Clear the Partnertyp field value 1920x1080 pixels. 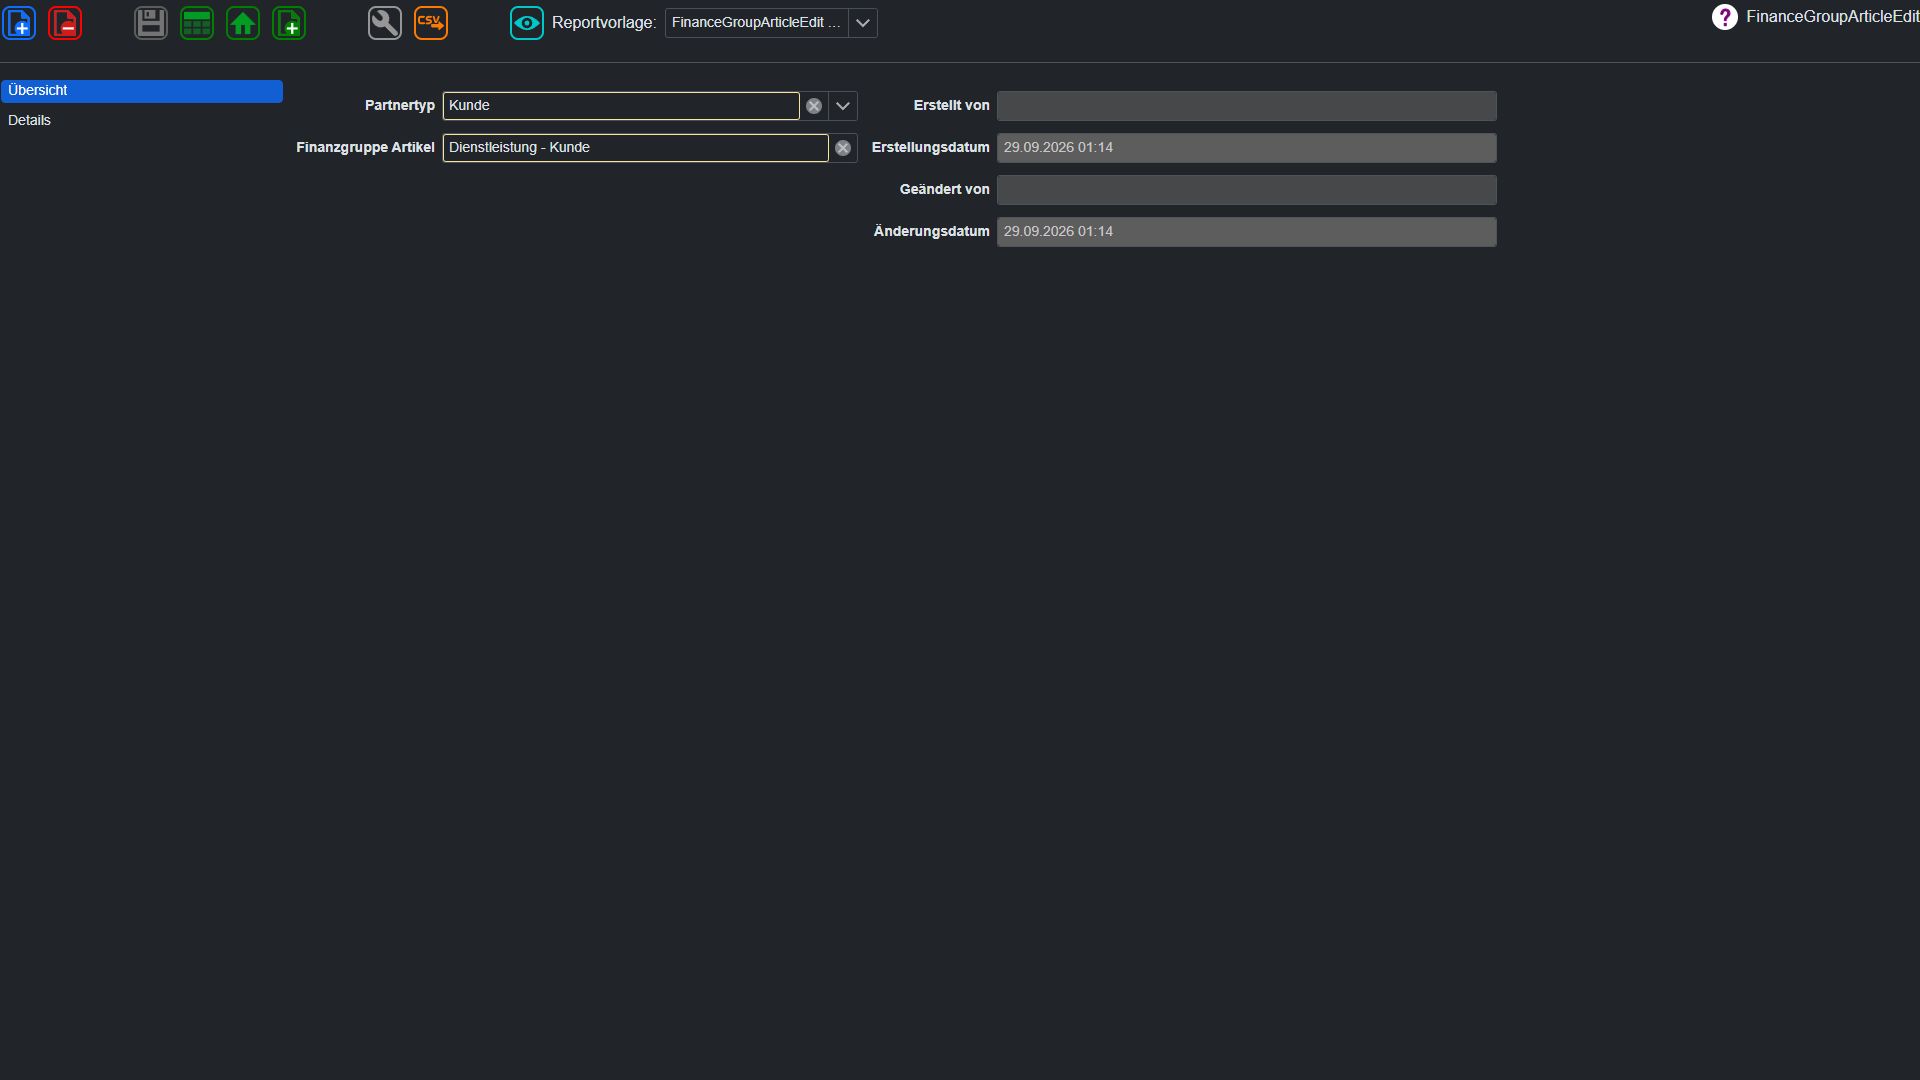(x=814, y=106)
